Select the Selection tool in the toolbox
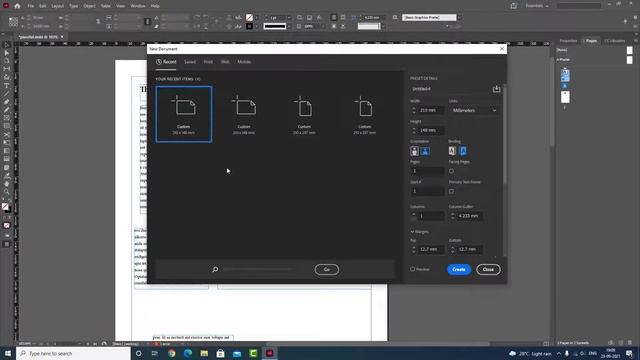This screenshot has height=360, width=640. pyautogui.click(x=7, y=45)
